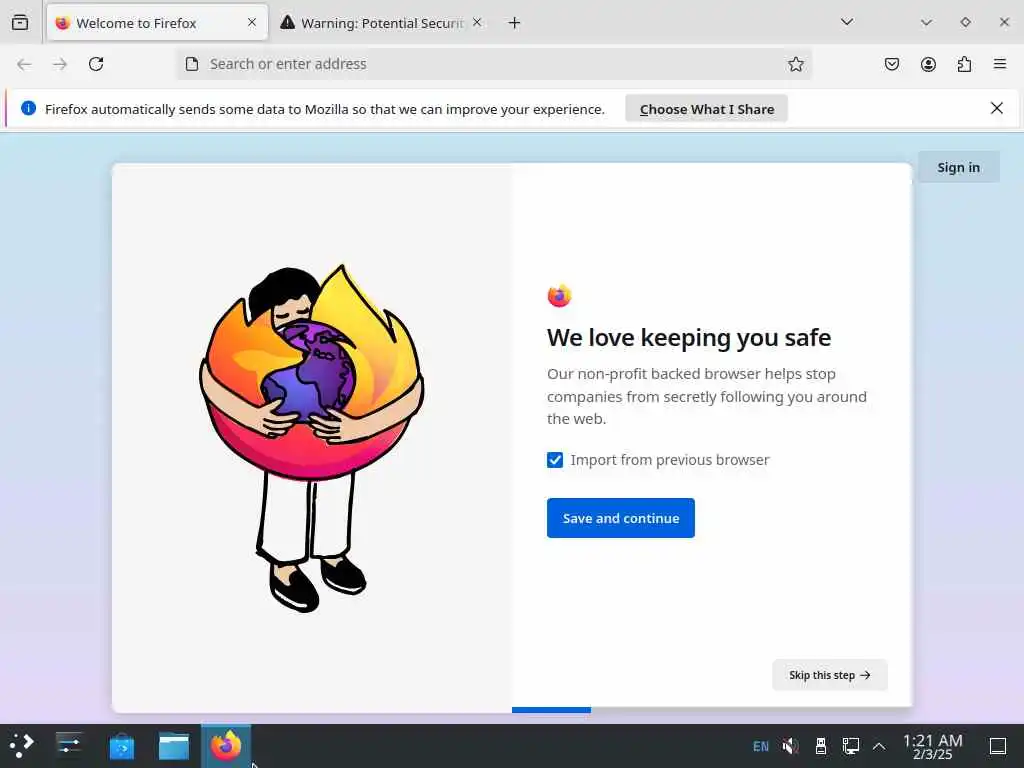Click the Choose What I Share button

707,109
